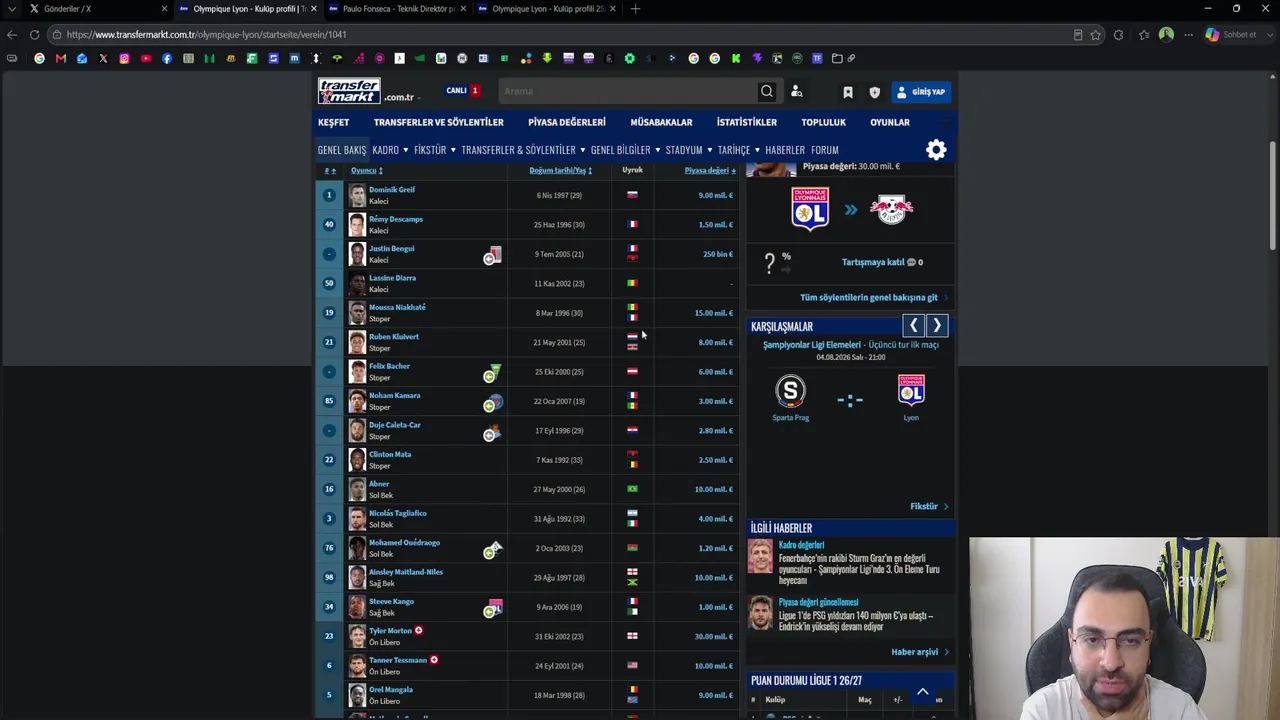Screen dimensions: 1280x720
Task: Click the transfer badge icon in Mohamed Ouédraogo row
Action: (492, 550)
